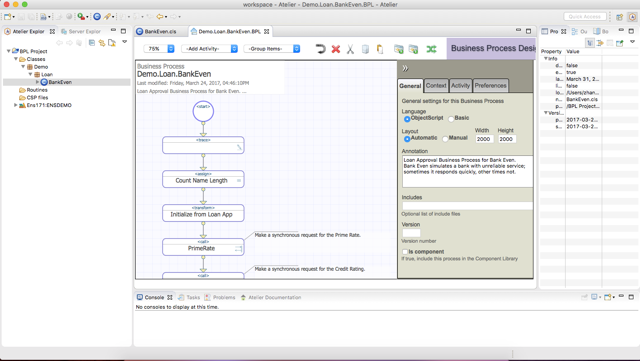Click the copy icon in designer toolbar
This screenshot has height=361, width=640.
tap(365, 49)
